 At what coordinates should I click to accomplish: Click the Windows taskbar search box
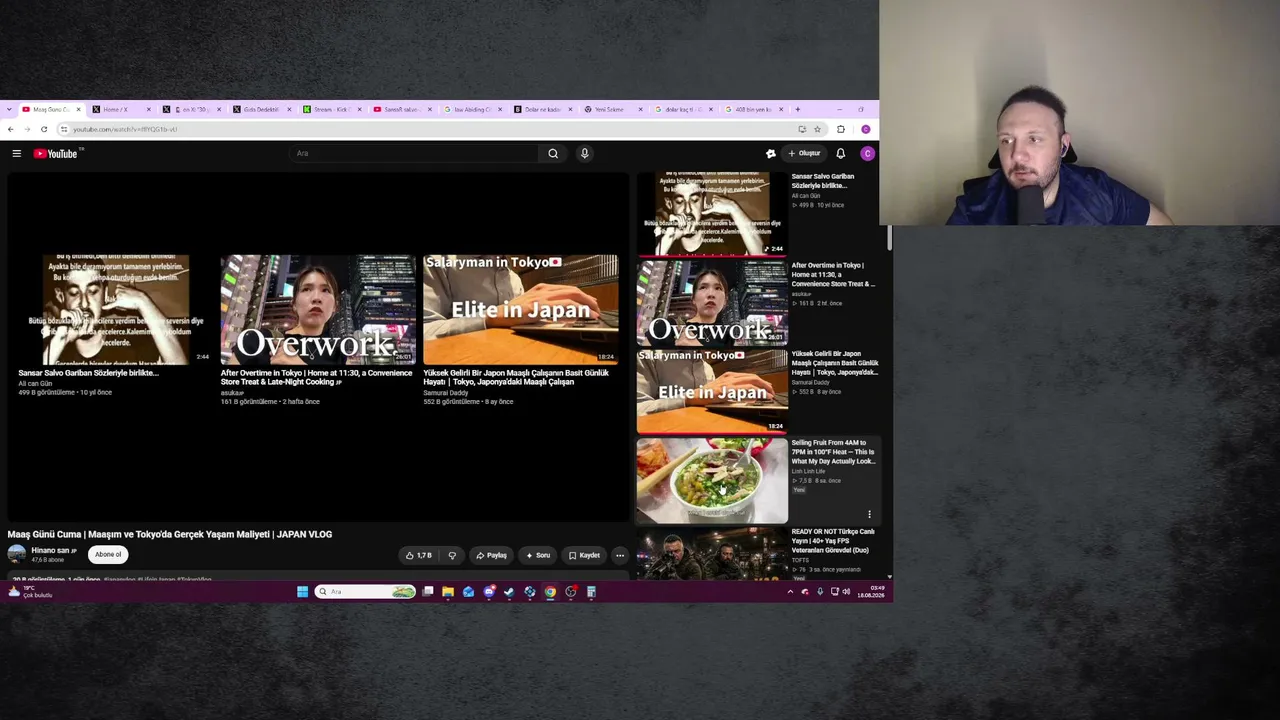point(365,592)
